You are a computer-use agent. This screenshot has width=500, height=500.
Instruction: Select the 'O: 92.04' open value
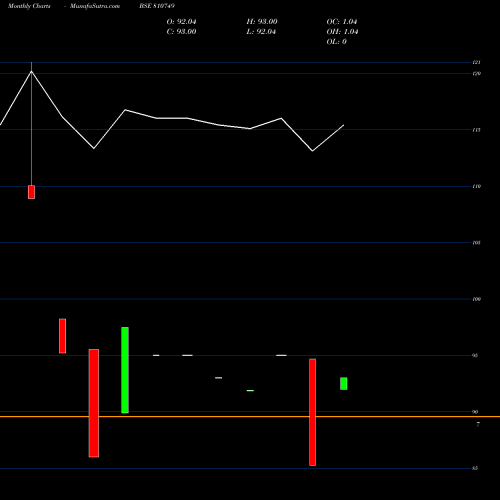point(181,22)
